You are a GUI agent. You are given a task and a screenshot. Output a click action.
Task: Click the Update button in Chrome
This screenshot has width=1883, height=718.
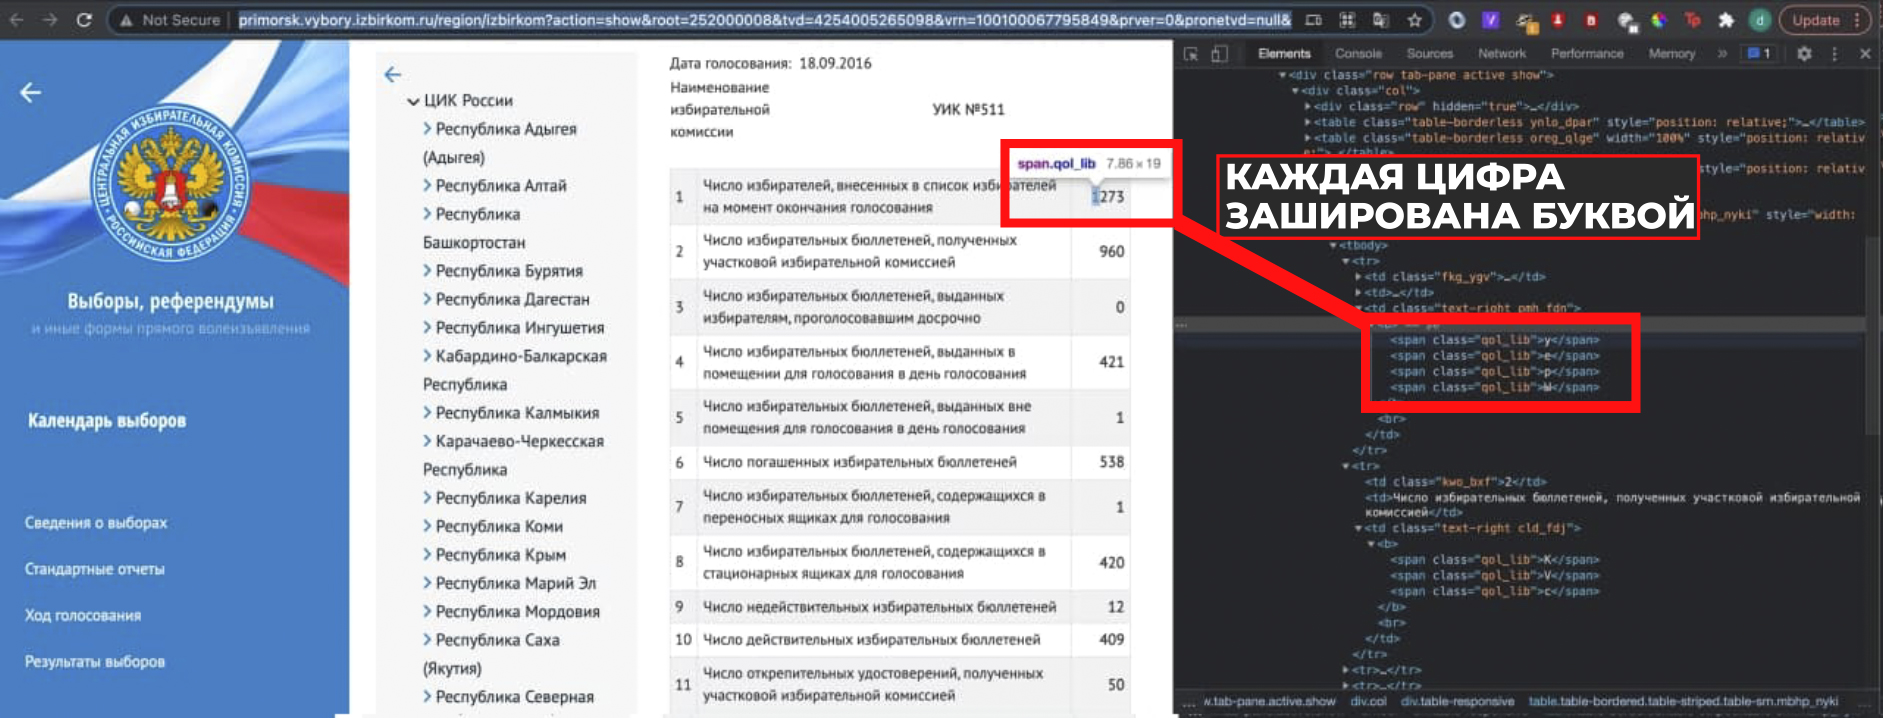pyautogui.click(x=1815, y=20)
